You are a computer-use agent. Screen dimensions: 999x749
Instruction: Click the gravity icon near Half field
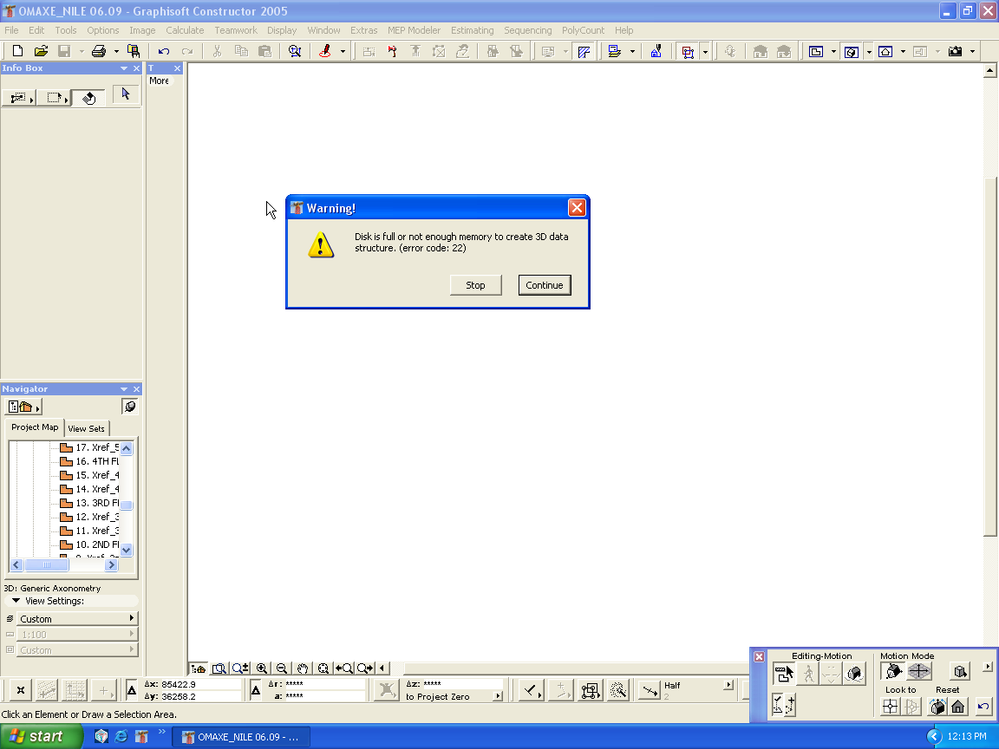(649, 690)
